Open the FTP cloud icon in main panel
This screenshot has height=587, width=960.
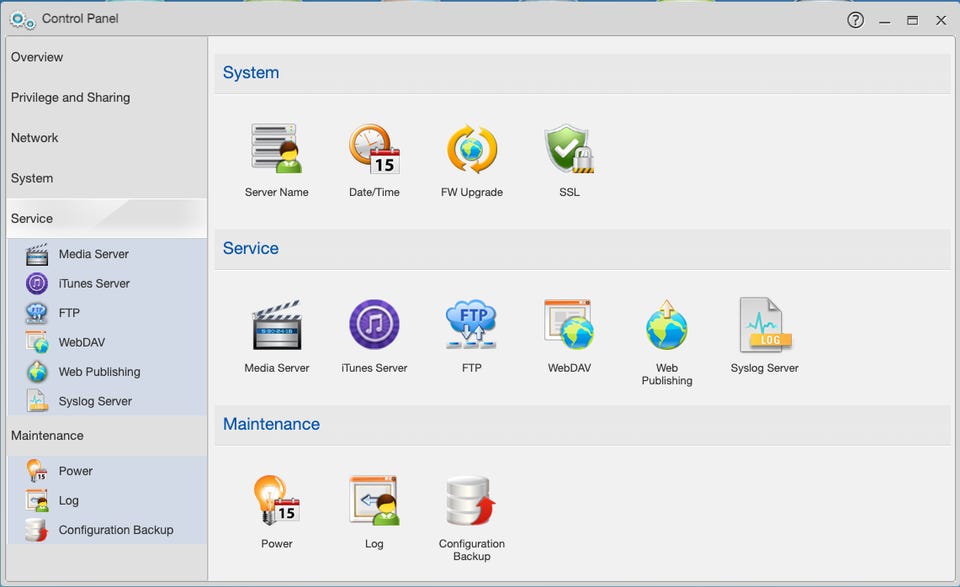[x=471, y=324]
